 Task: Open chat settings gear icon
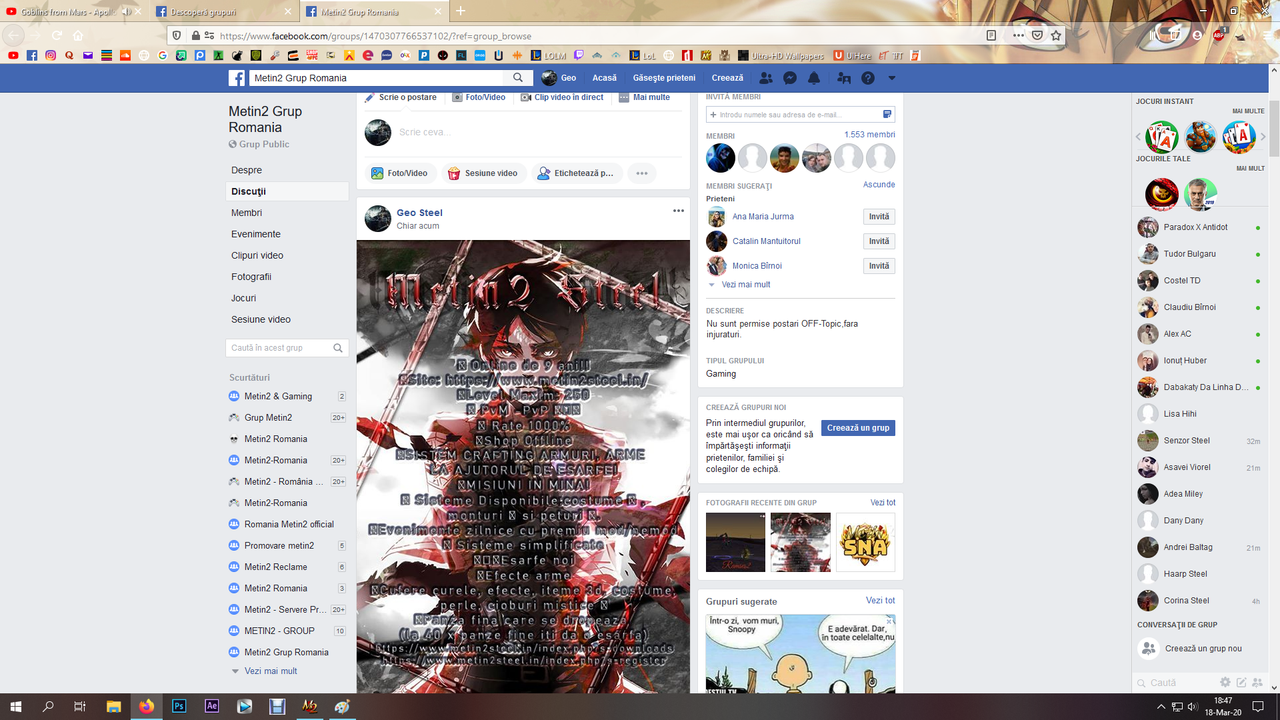1225,682
